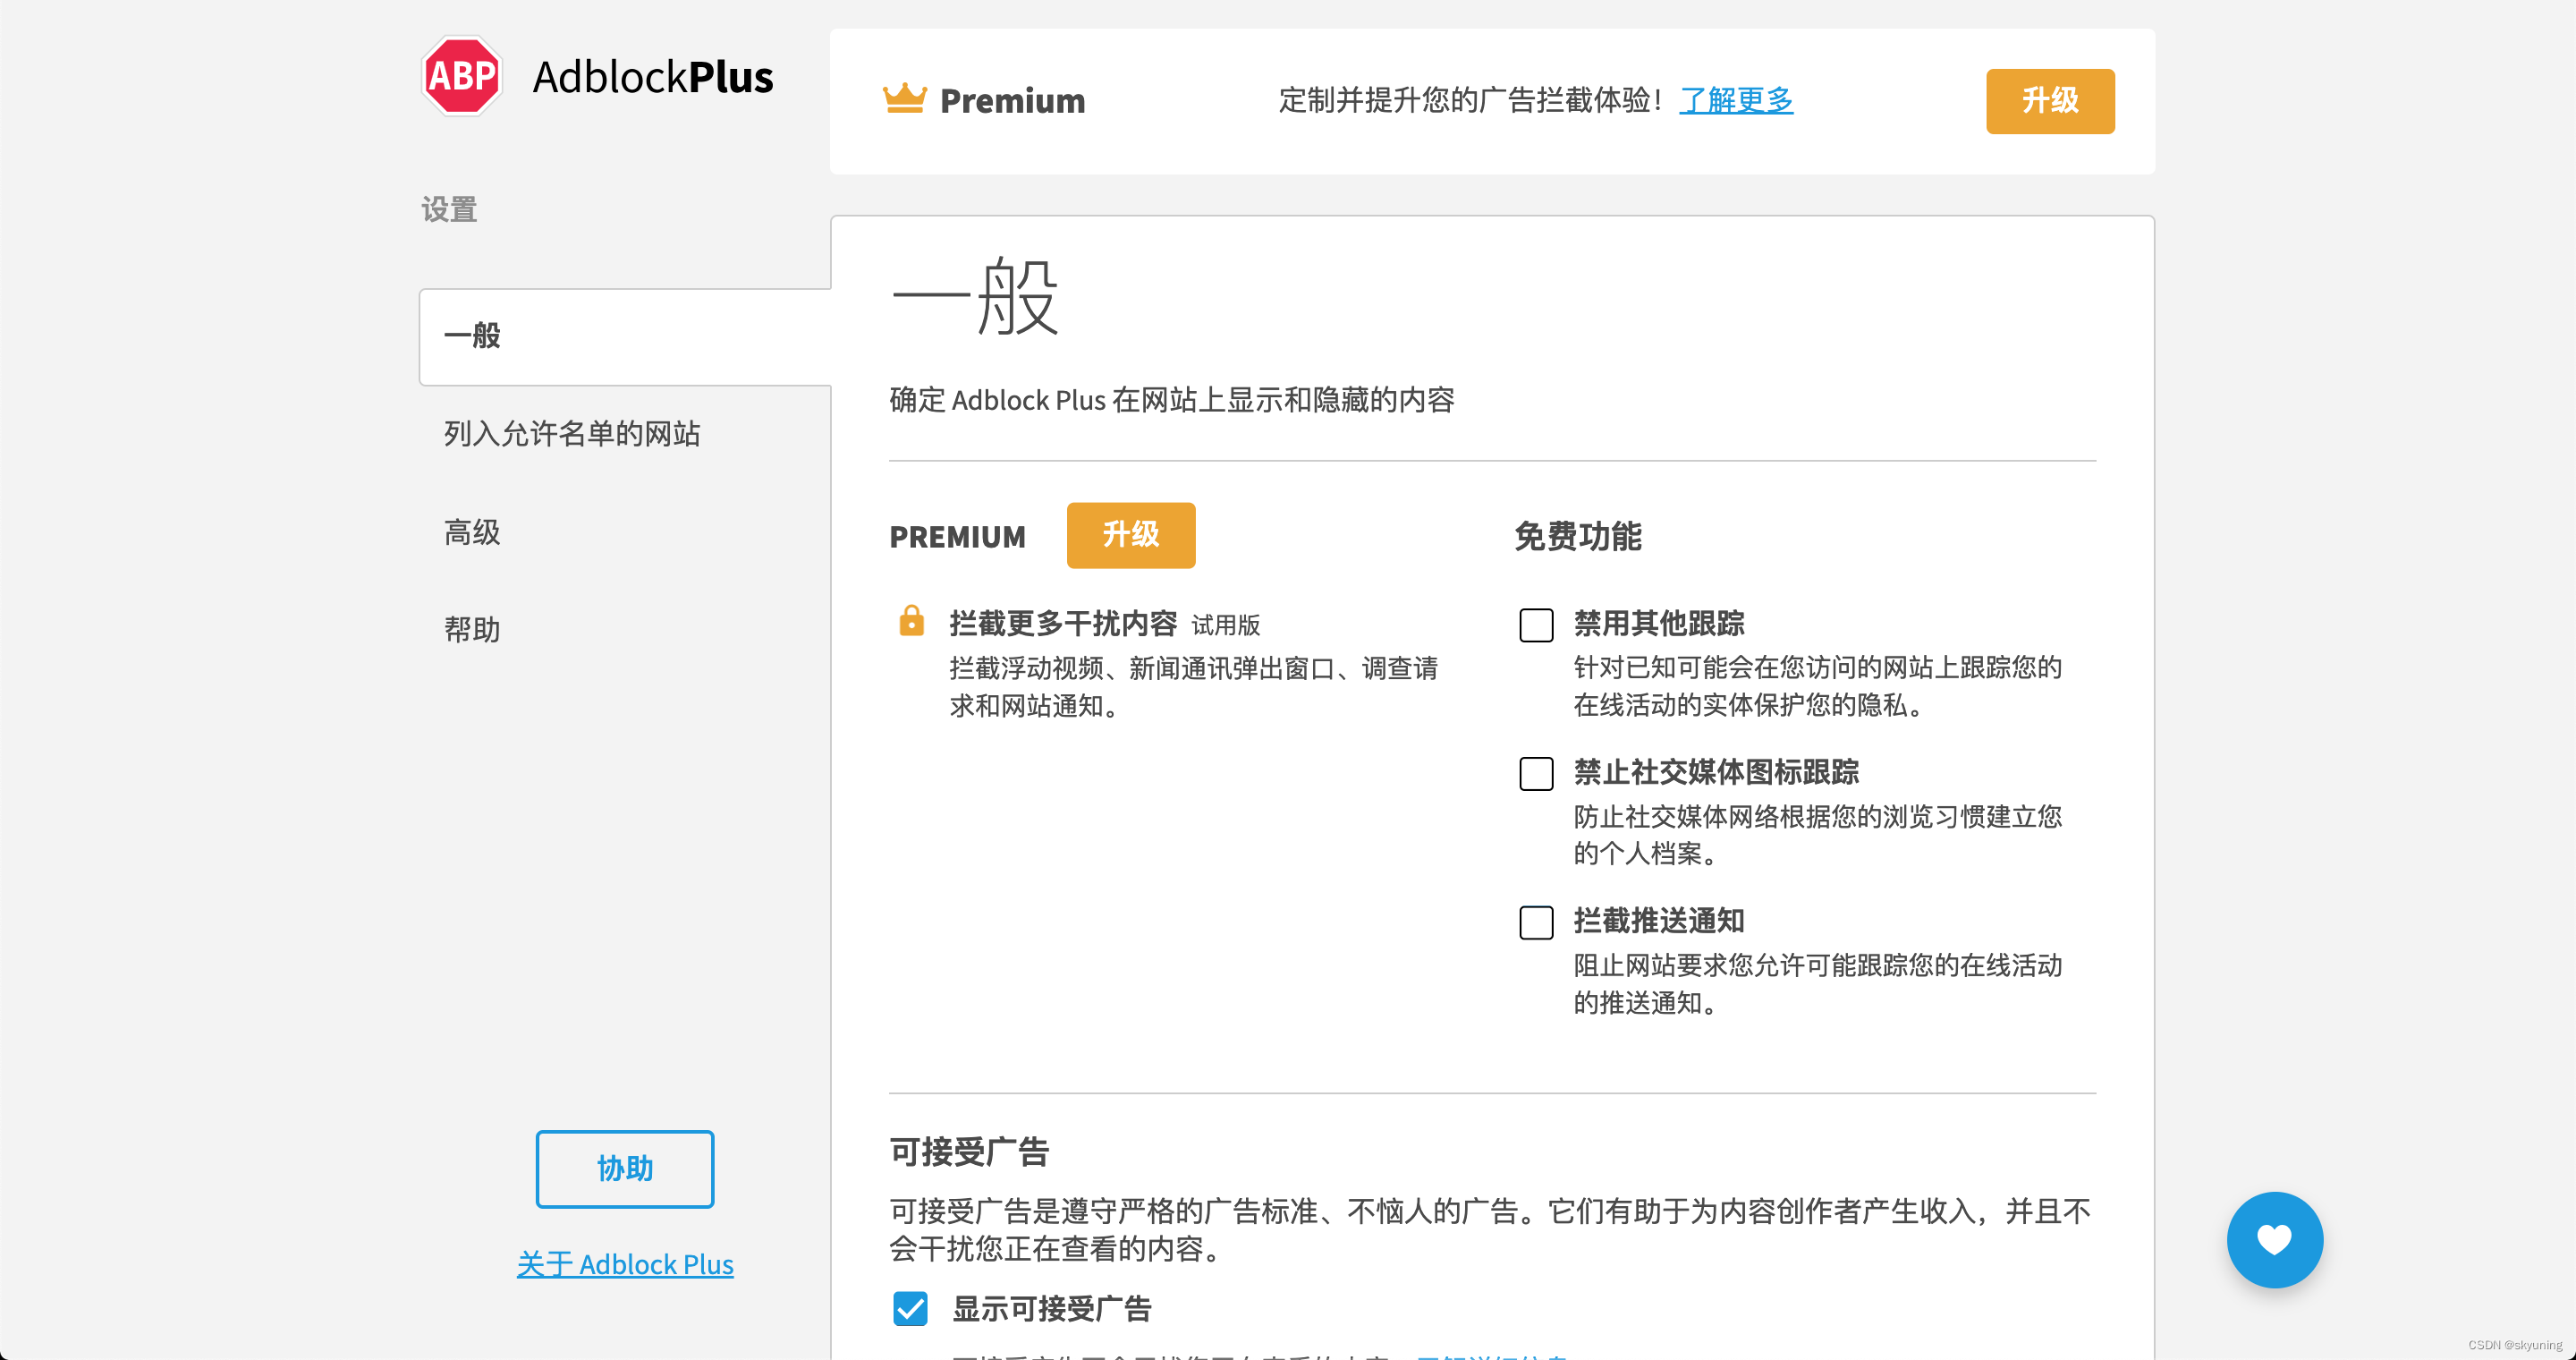Click the Premium crown icon
Viewport: 2576px width, 1360px height.
coord(904,99)
